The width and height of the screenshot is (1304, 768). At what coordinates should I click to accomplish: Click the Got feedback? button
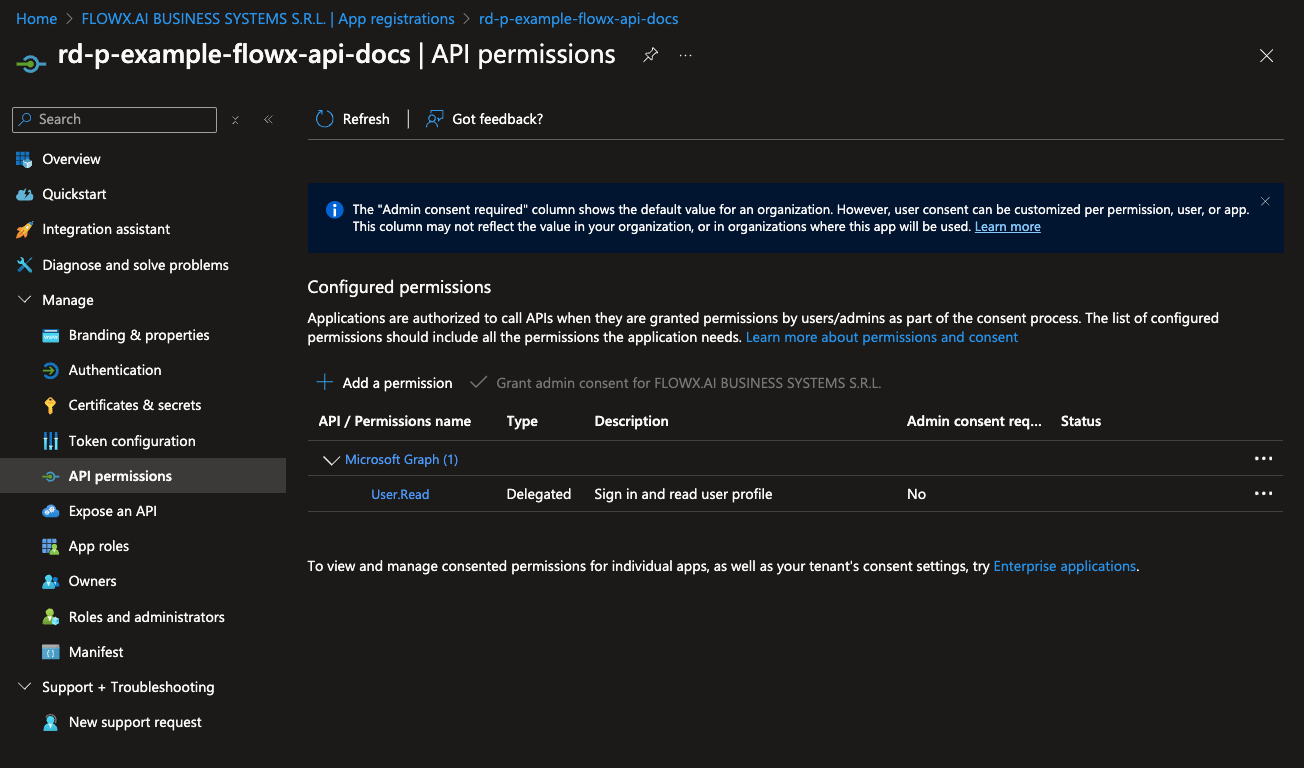[485, 119]
